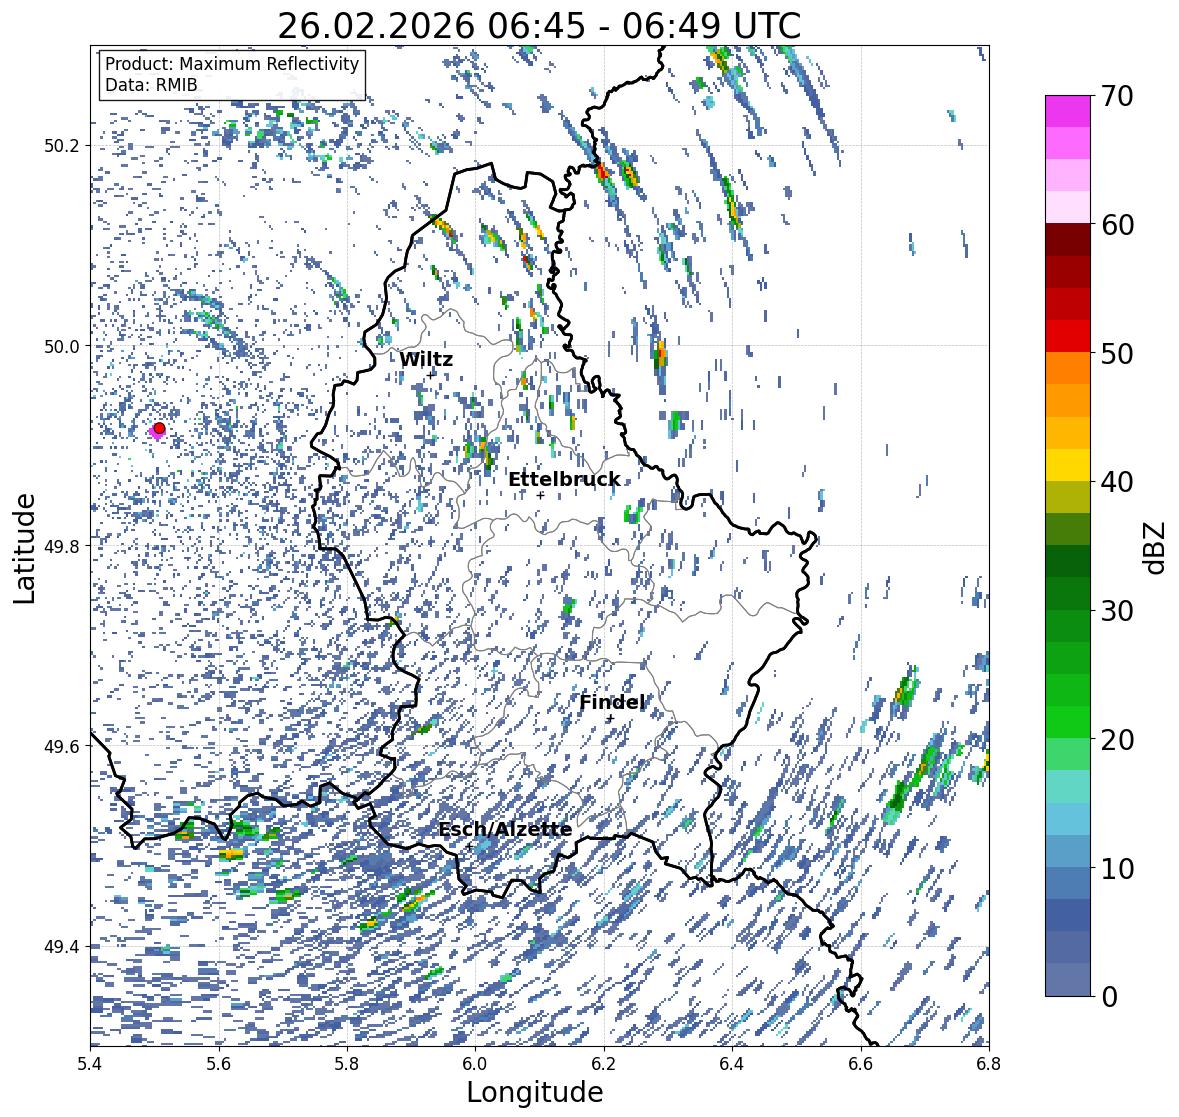Click the red radar location marker dot
Viewport: 1179px width, 1117px height.
pyautogui.click(x=159, y=428)
